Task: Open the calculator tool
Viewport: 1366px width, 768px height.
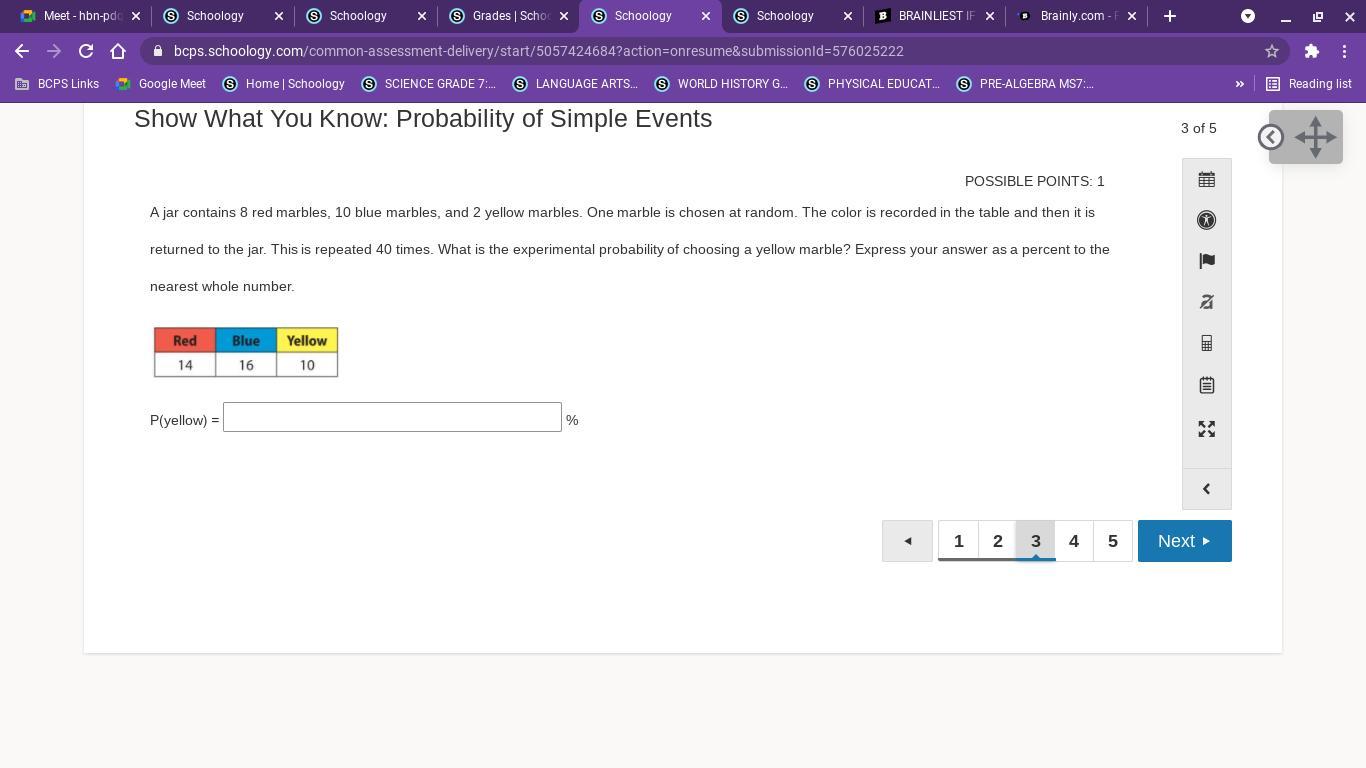Action: coord(1207,344)
